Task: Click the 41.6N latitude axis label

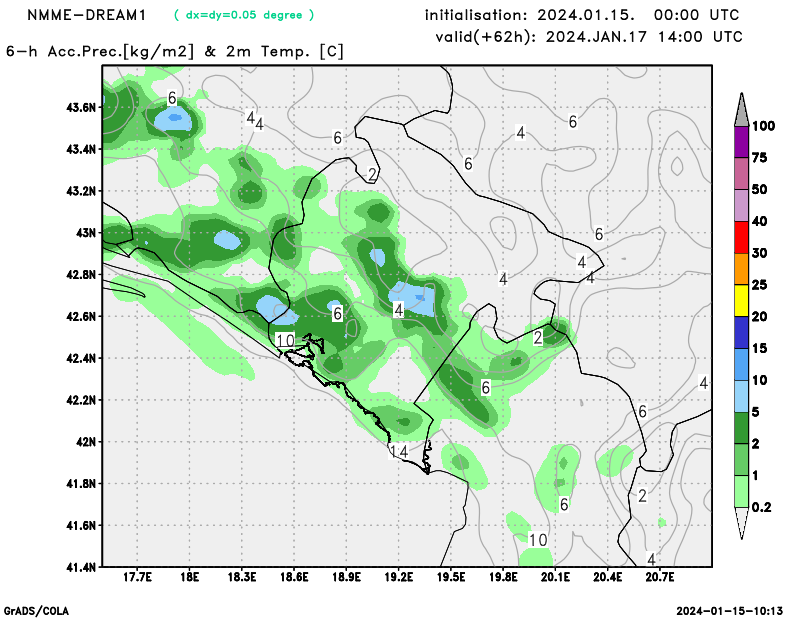Action: [81, 525]
